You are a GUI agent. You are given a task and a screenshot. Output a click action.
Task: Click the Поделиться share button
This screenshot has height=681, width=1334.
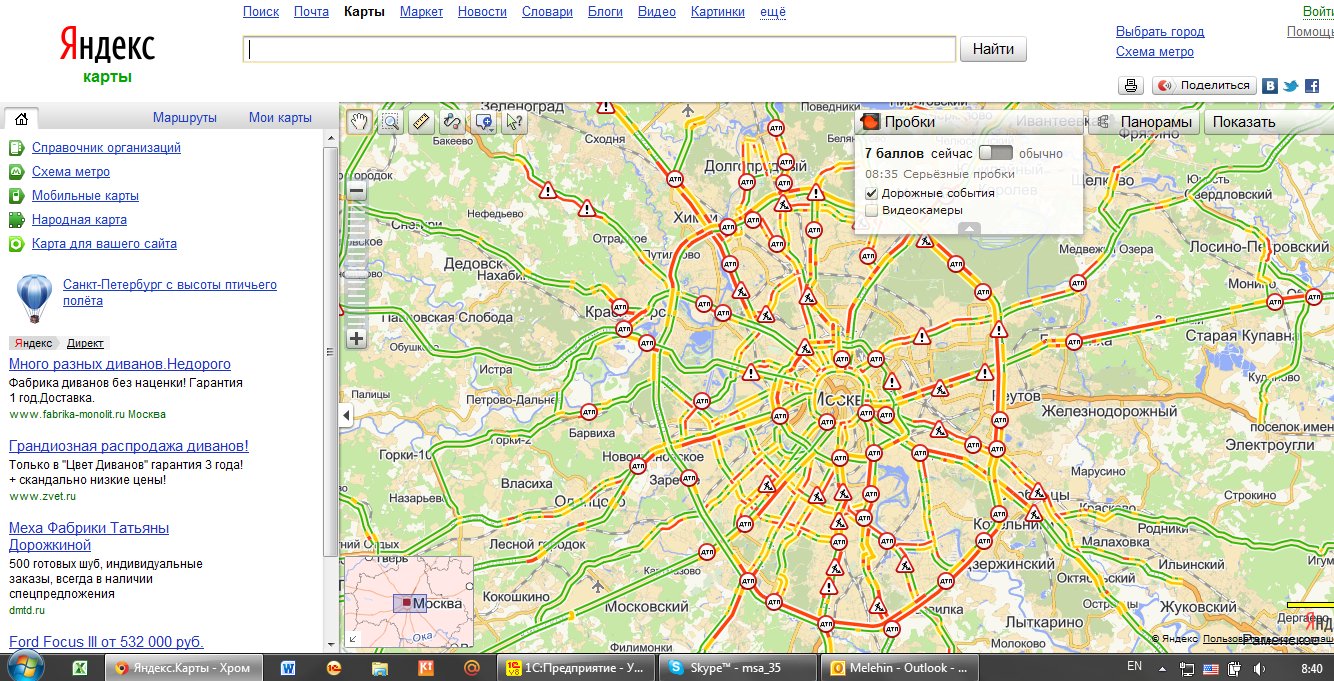[x=1204, y=86]
